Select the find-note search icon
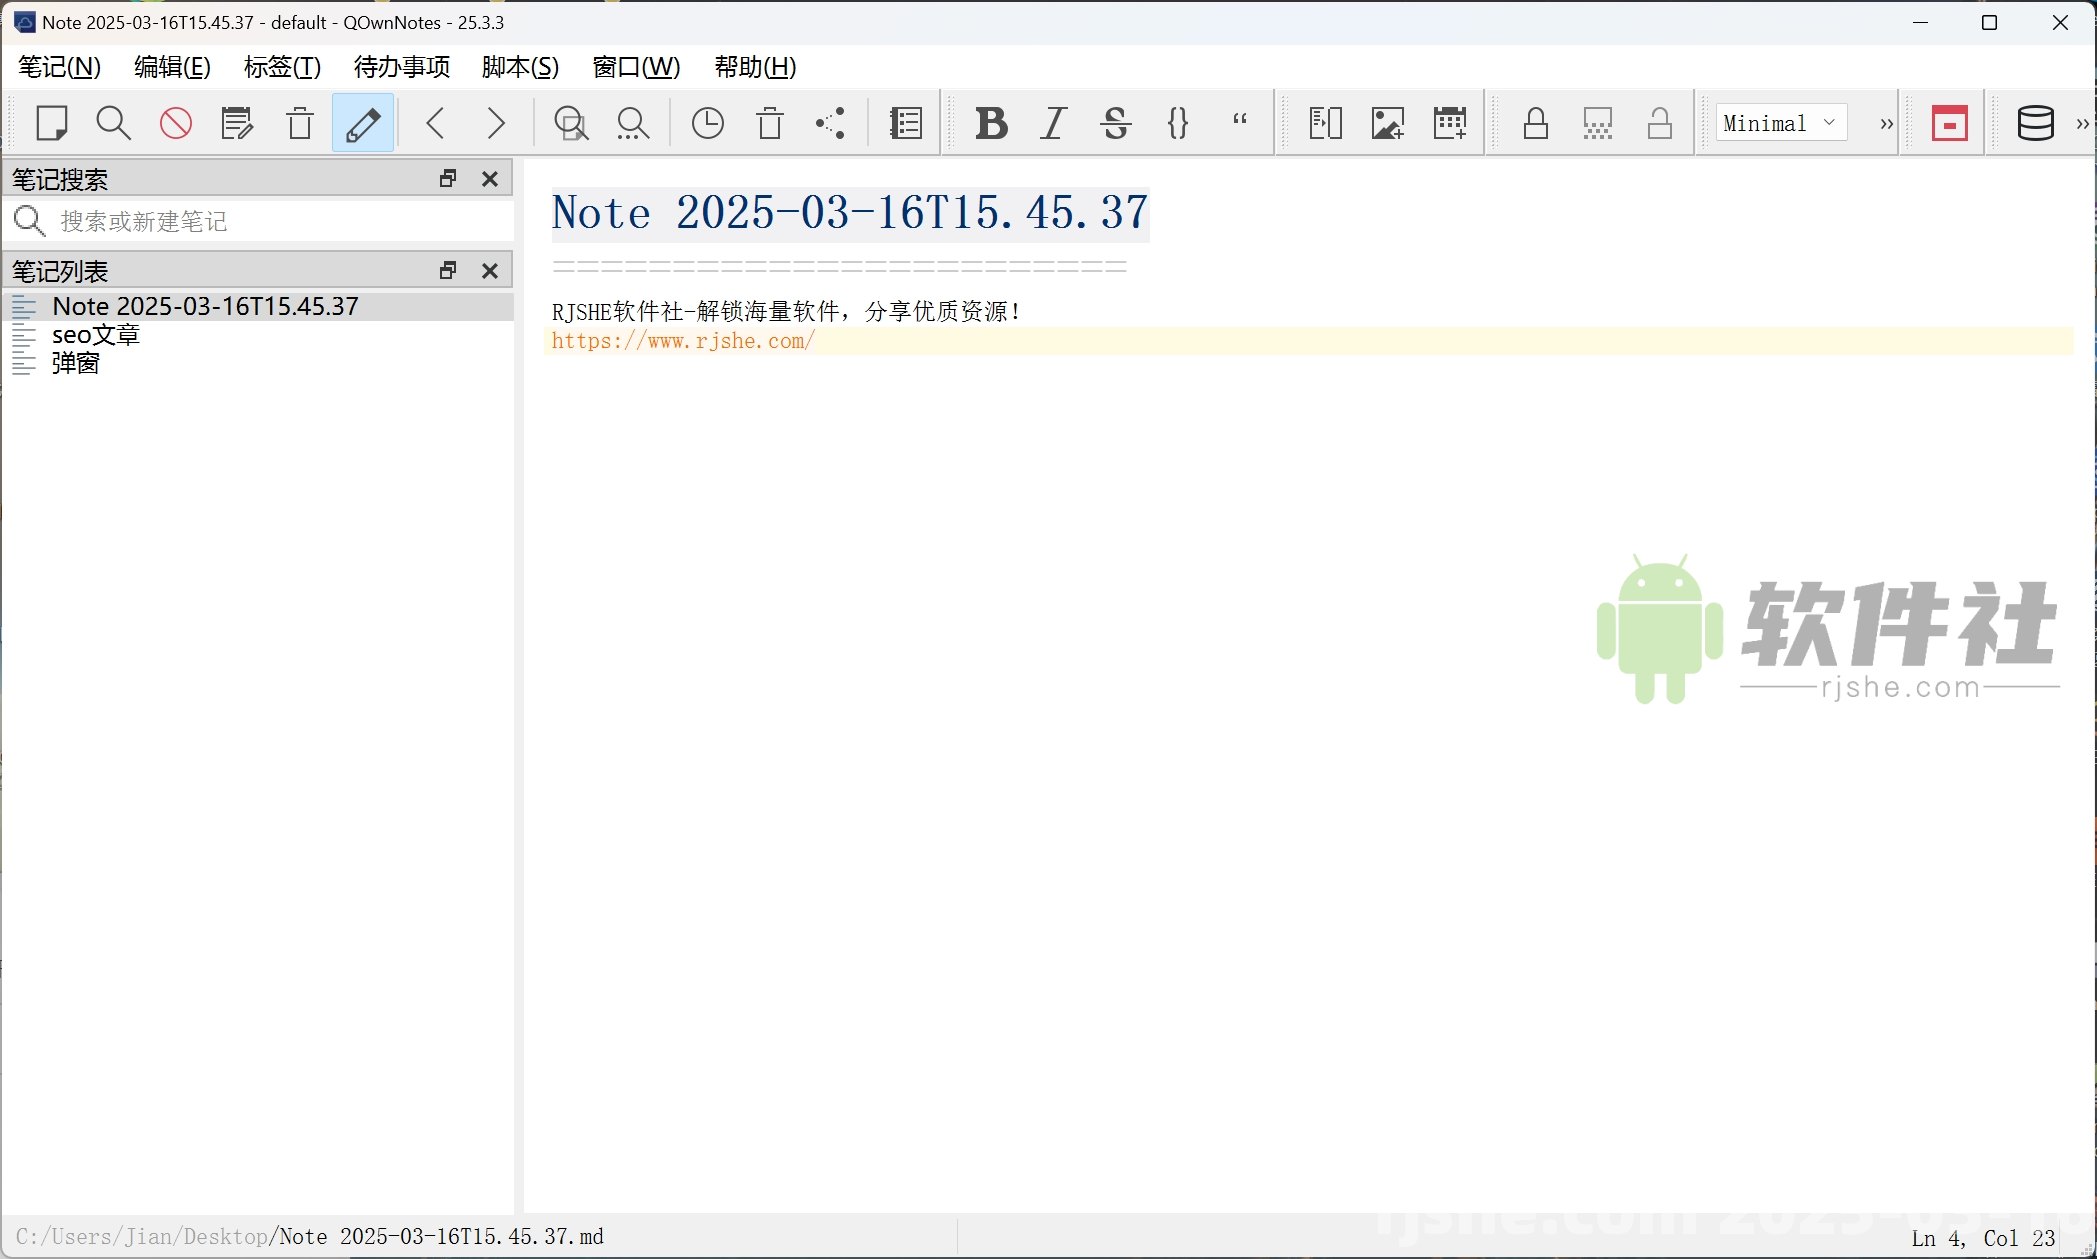2097x1259 pixels. pos(113,123)
